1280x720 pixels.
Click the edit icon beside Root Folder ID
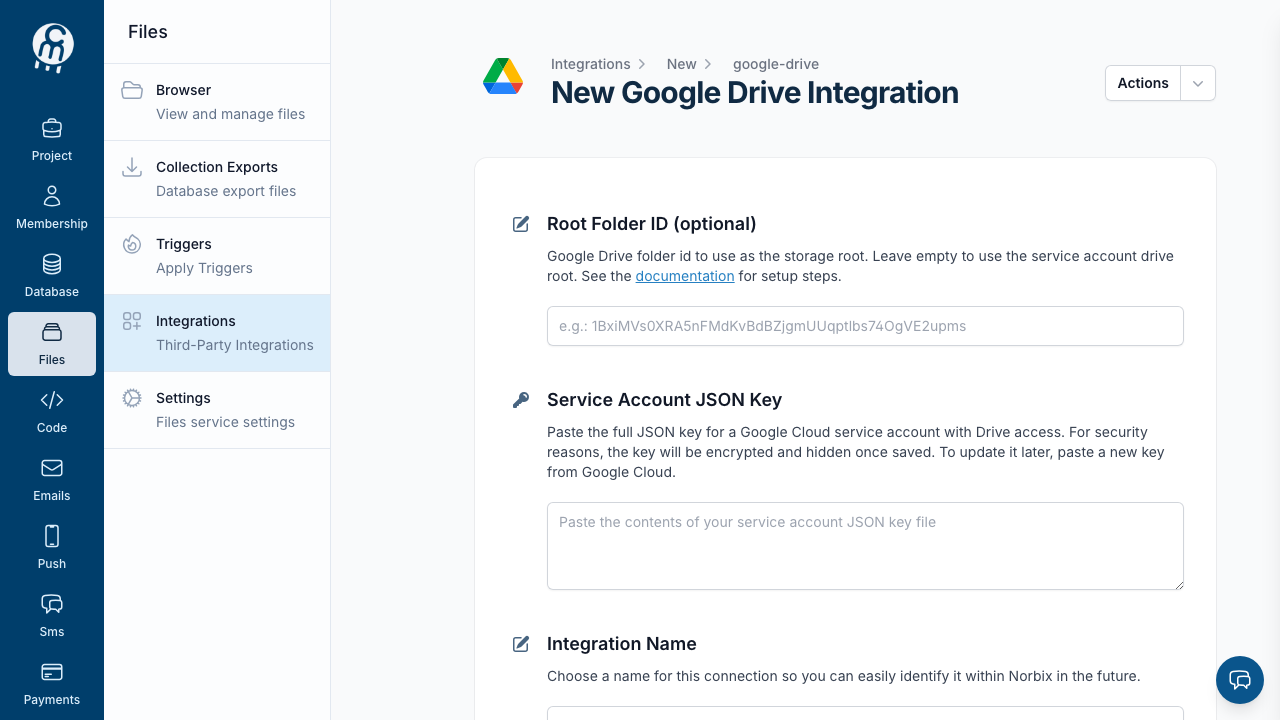pyautogui.click(x=521, y=224)
